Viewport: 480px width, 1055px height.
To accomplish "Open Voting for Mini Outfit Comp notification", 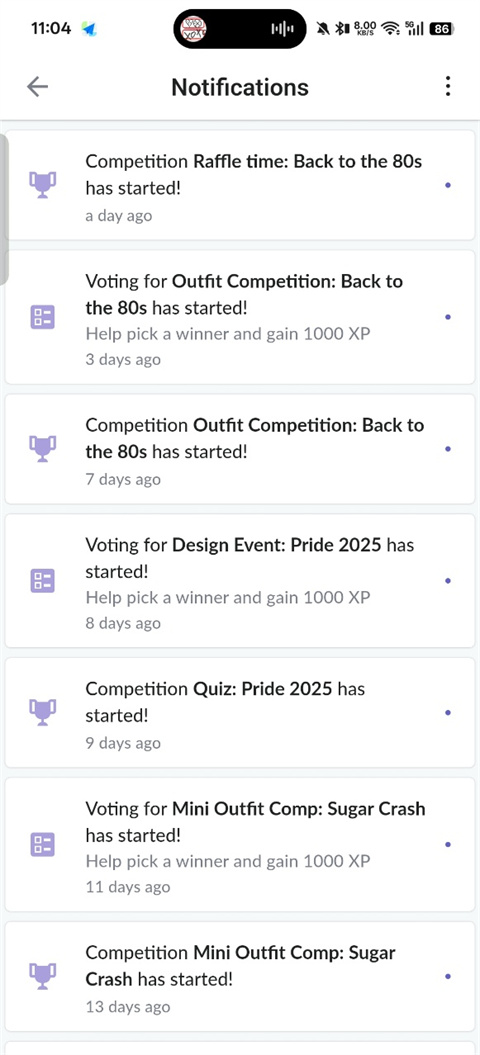I will (x=240, y=844).
